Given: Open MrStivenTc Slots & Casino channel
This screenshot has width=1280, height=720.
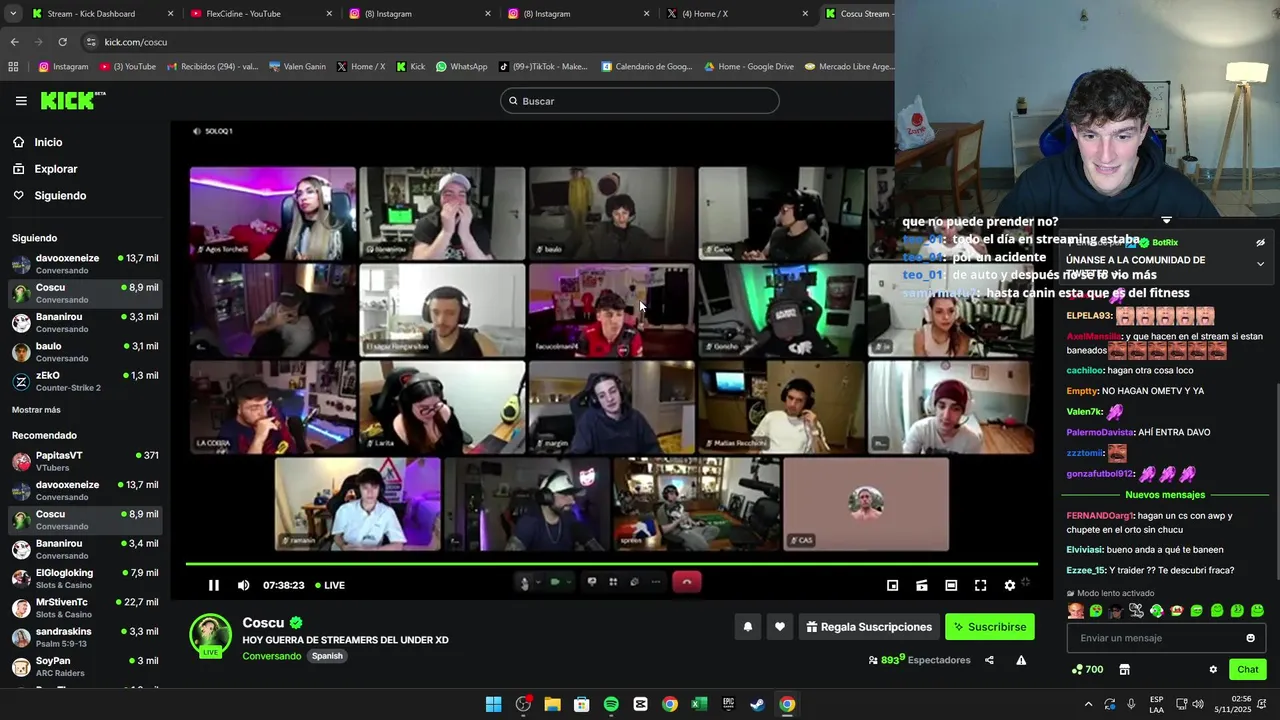Looking at the screenshot, I should click(85, 608).
